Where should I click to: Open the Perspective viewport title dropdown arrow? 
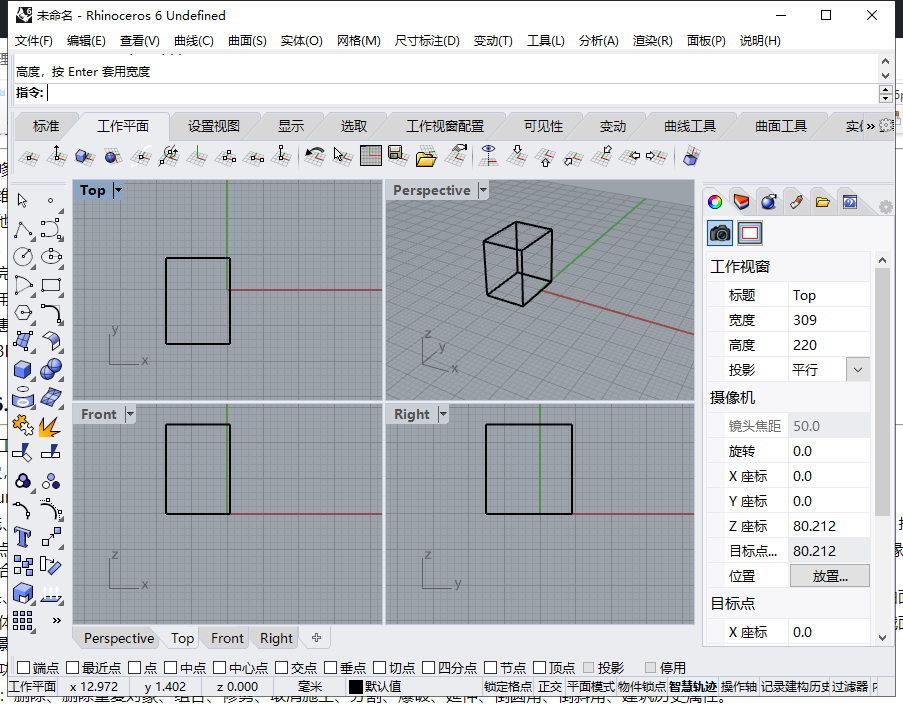pyautogui.click(x=483, y=190)
